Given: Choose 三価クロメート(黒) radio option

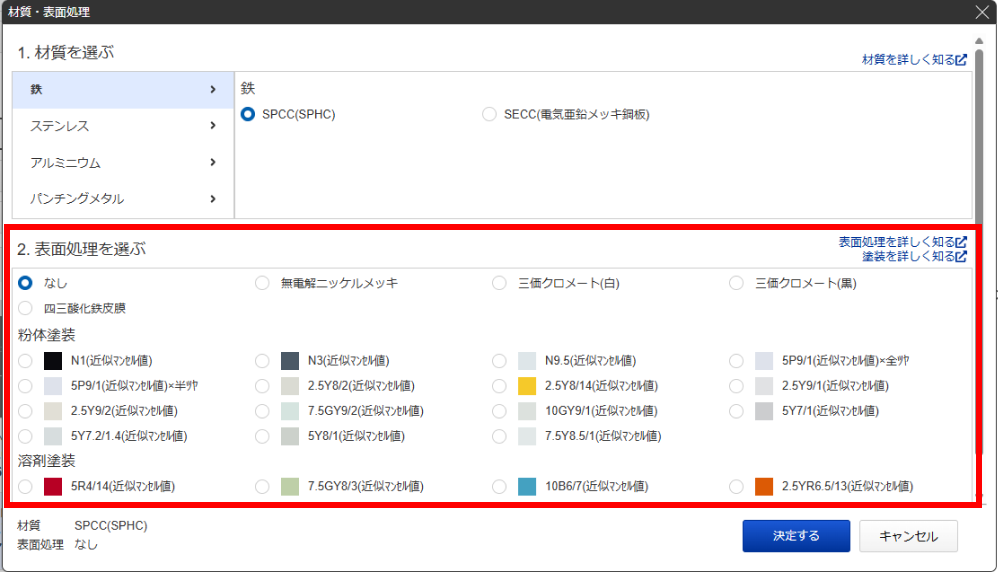Looking at the screenshot, I should 736,283.
